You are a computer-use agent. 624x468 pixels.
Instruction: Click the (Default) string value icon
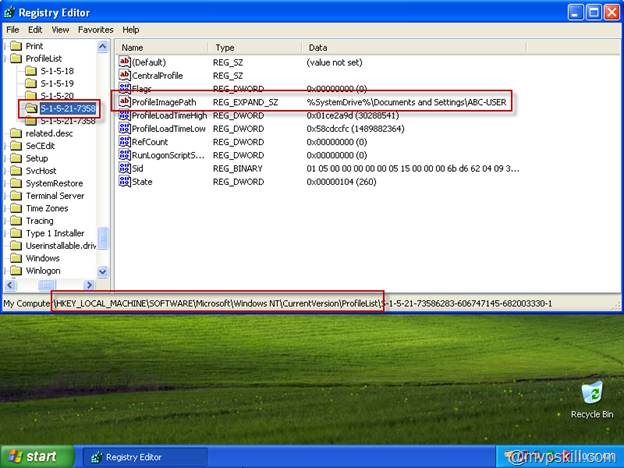click(x=125, y=62)
